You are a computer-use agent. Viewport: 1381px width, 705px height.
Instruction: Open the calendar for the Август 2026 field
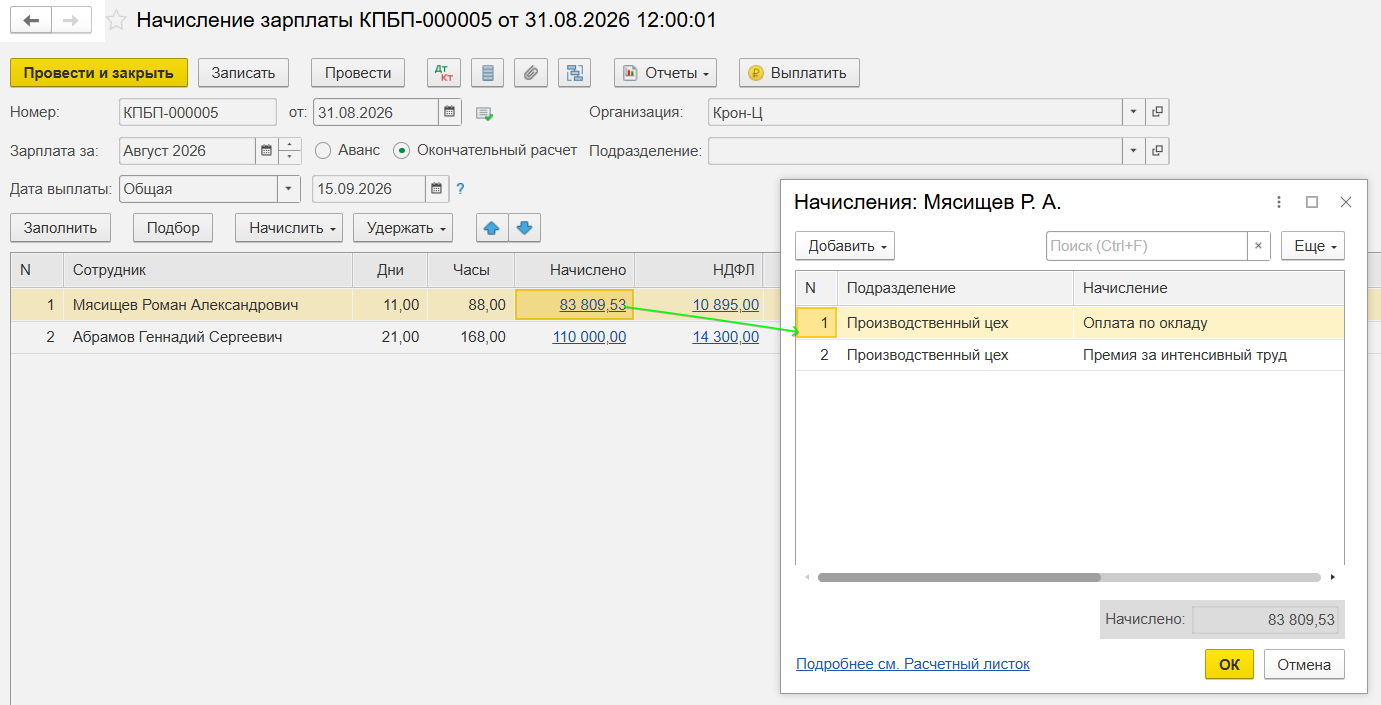pos(266,151)
